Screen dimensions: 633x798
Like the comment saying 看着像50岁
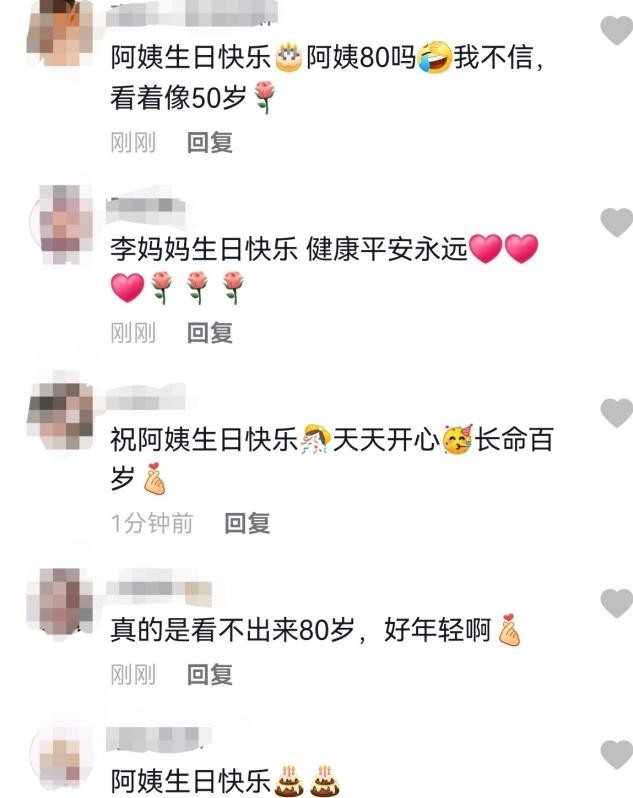click(x=617, y=30)
